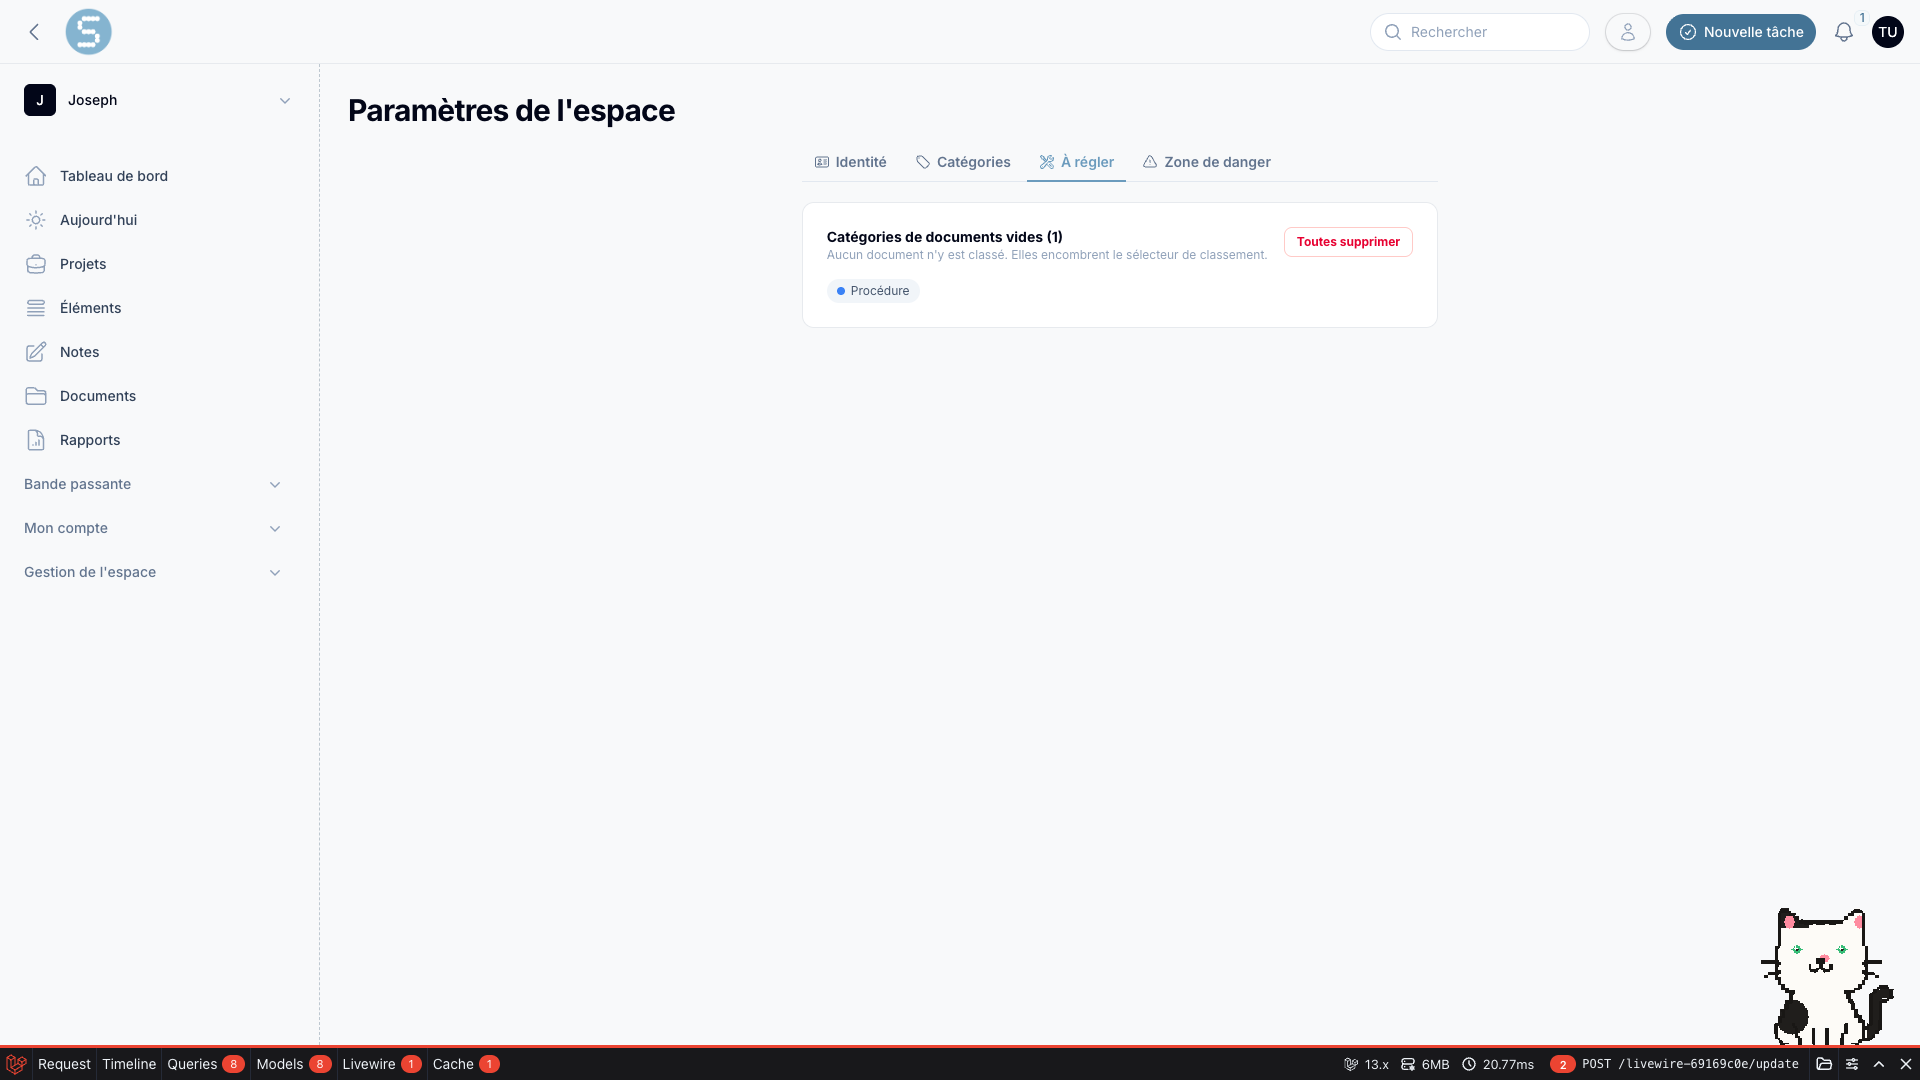1920x1080 pixels.
Task: Click the Aujourd'hui sun icon
Action: pyautogui.click(x=36, y=220)
